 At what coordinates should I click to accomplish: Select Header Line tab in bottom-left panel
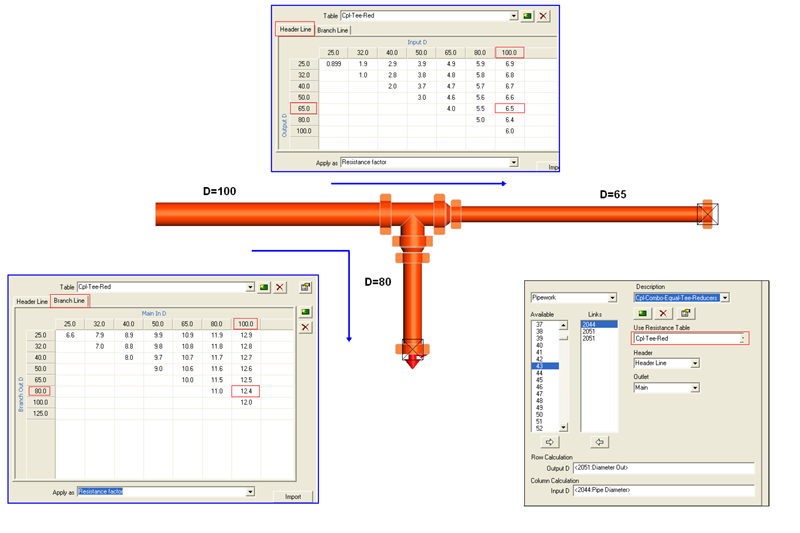point(32,301)
